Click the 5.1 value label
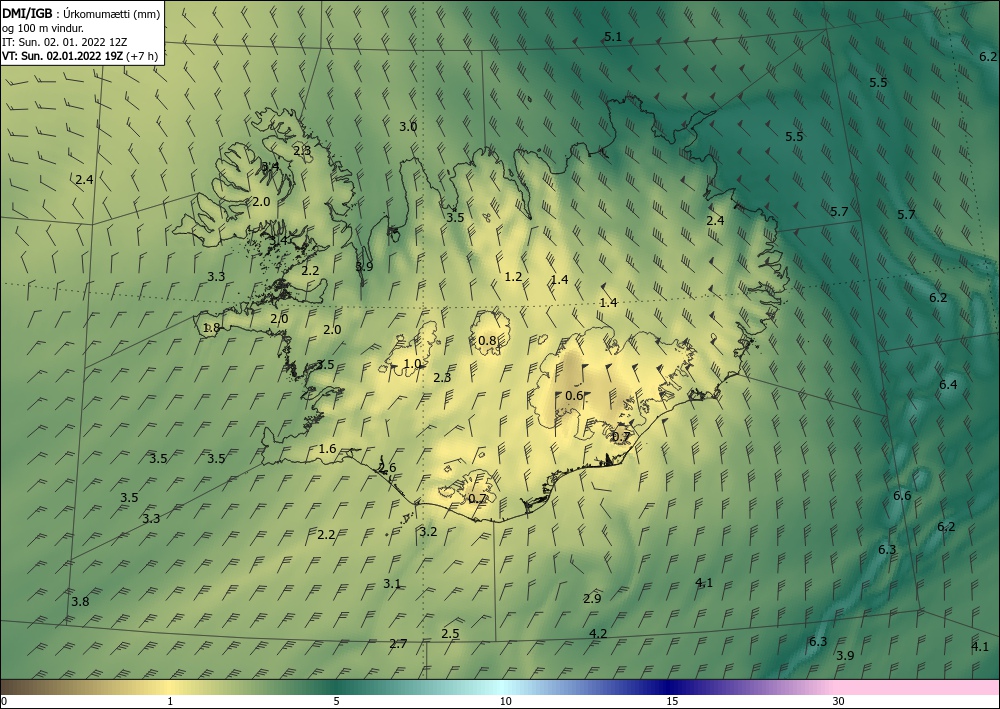1000x709 pixels. 613,37
